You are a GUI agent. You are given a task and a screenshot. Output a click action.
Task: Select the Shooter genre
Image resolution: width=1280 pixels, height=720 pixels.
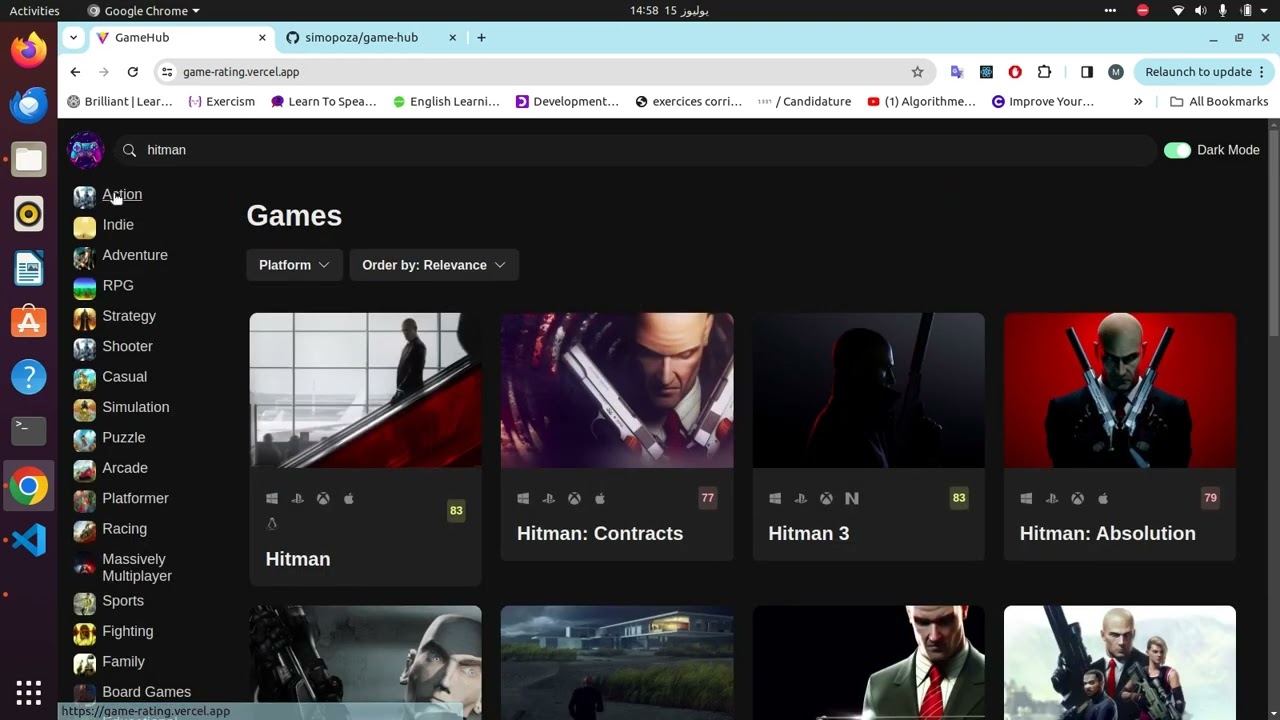coord(127,346)
